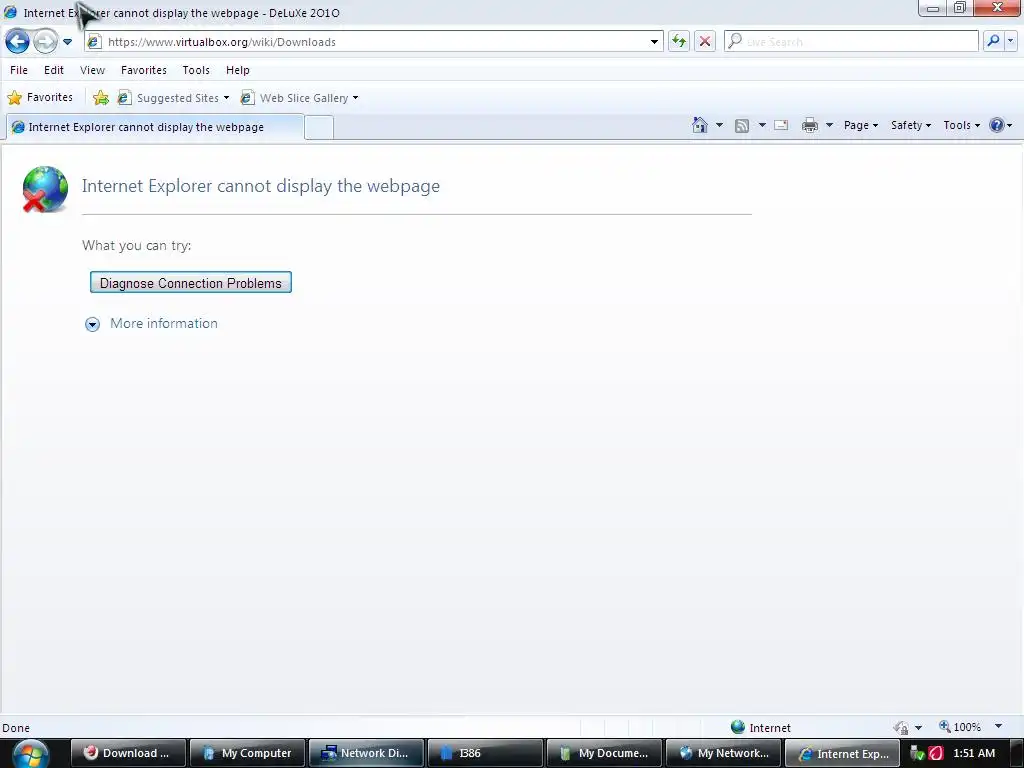Click the Protected Mode status icon
This screenshot has width=1024, height=768.
point(902,728)
